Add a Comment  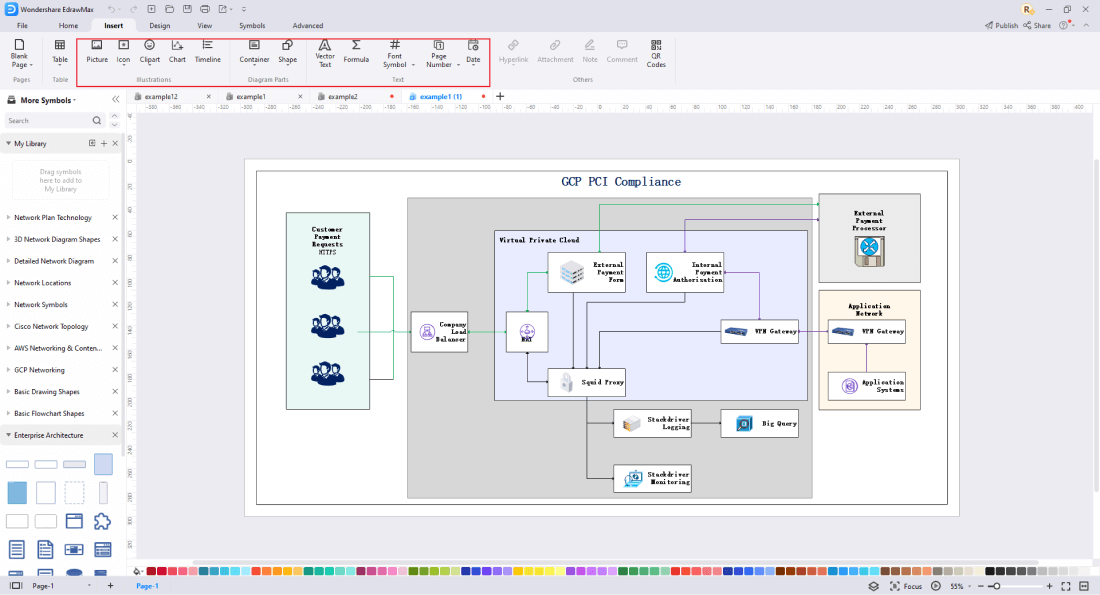[x=622, y=52]
